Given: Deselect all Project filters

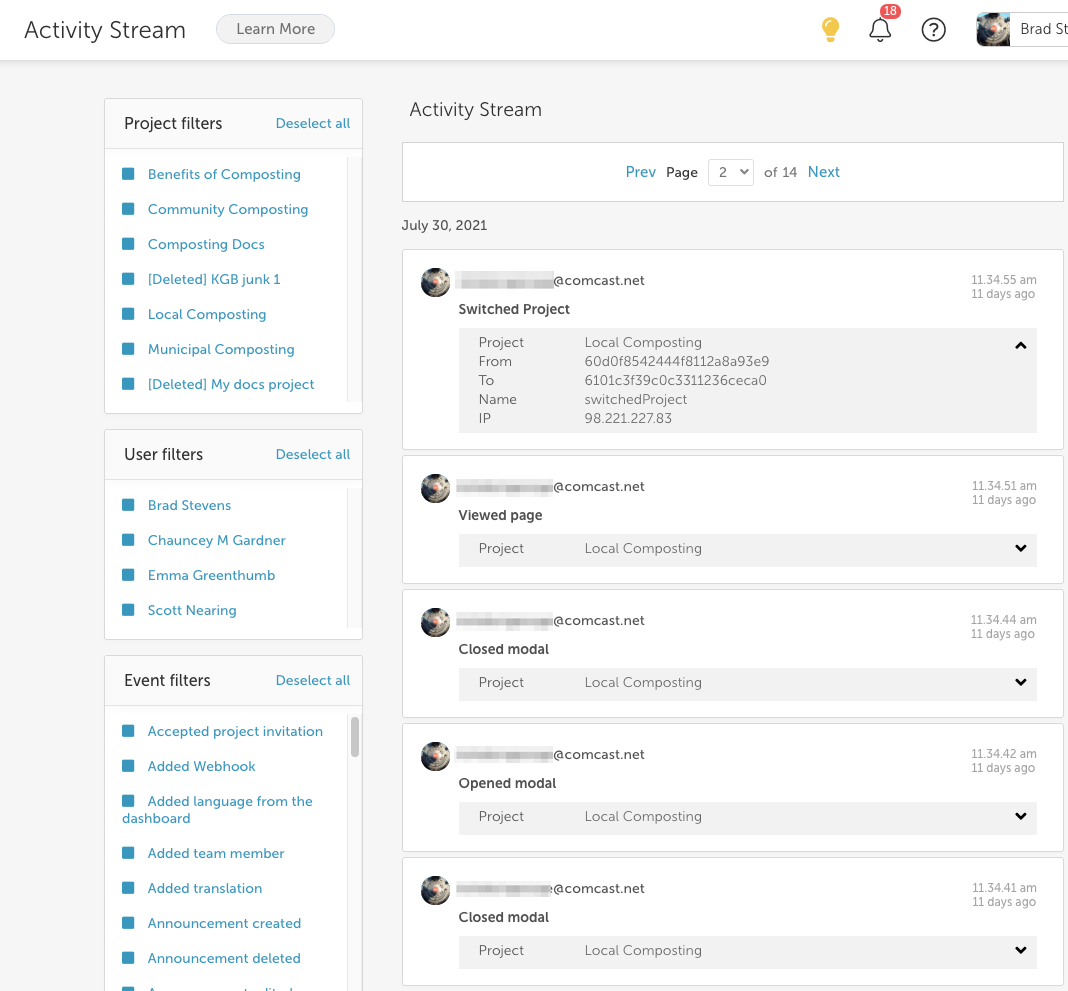Looking at the screenshot, I should 313,123.
